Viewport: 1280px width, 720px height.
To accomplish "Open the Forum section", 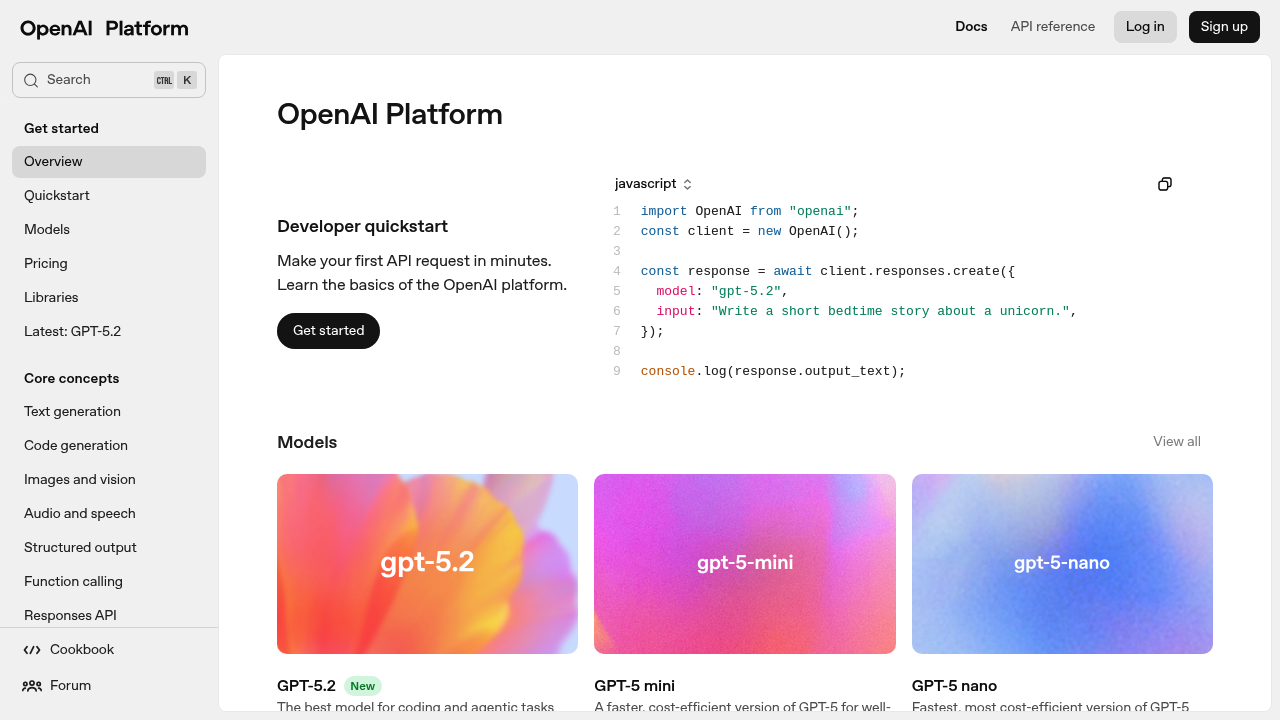I will click(70, 685).
